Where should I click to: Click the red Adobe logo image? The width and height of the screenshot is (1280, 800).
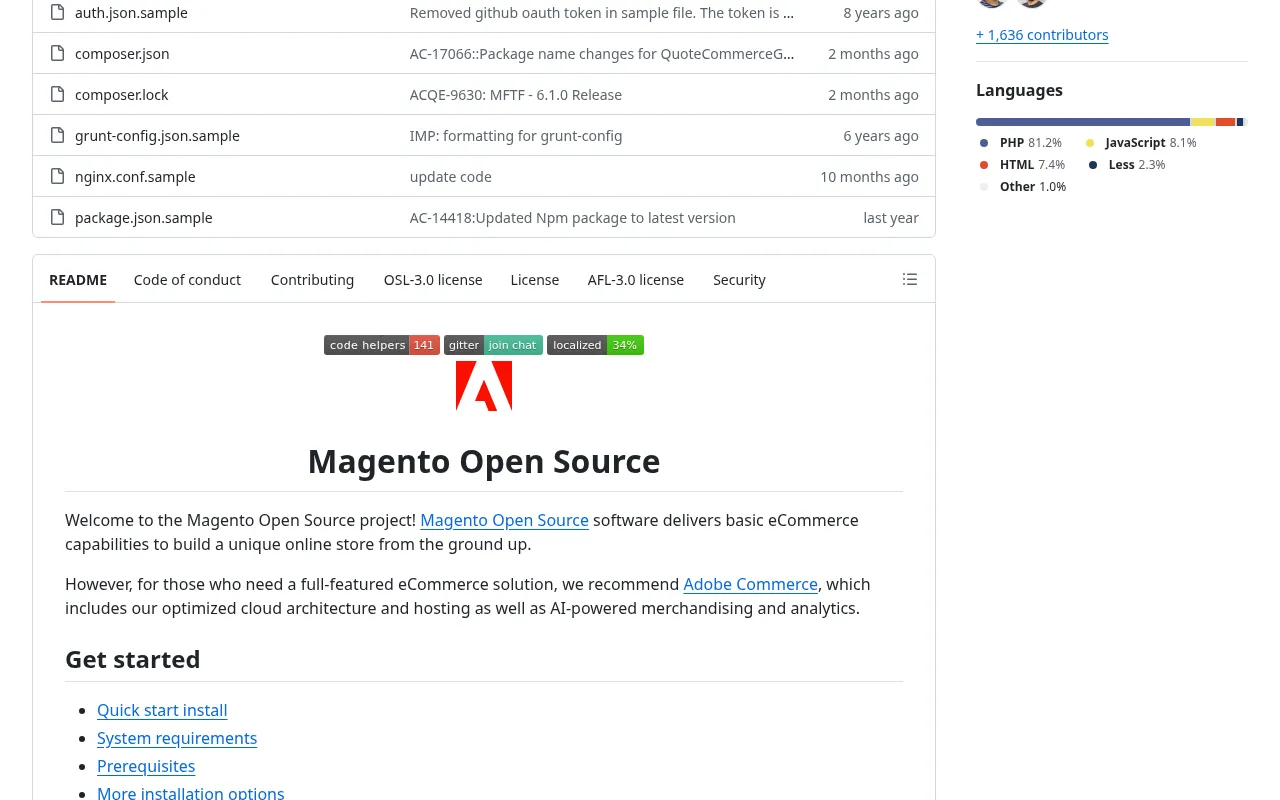[484, 386]
